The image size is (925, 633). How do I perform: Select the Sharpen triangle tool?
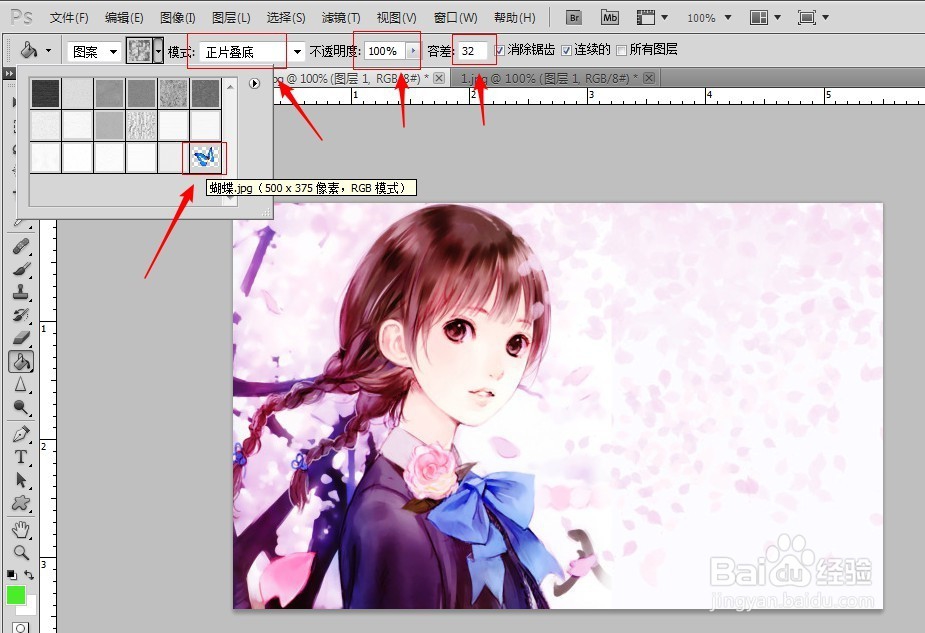21,385
